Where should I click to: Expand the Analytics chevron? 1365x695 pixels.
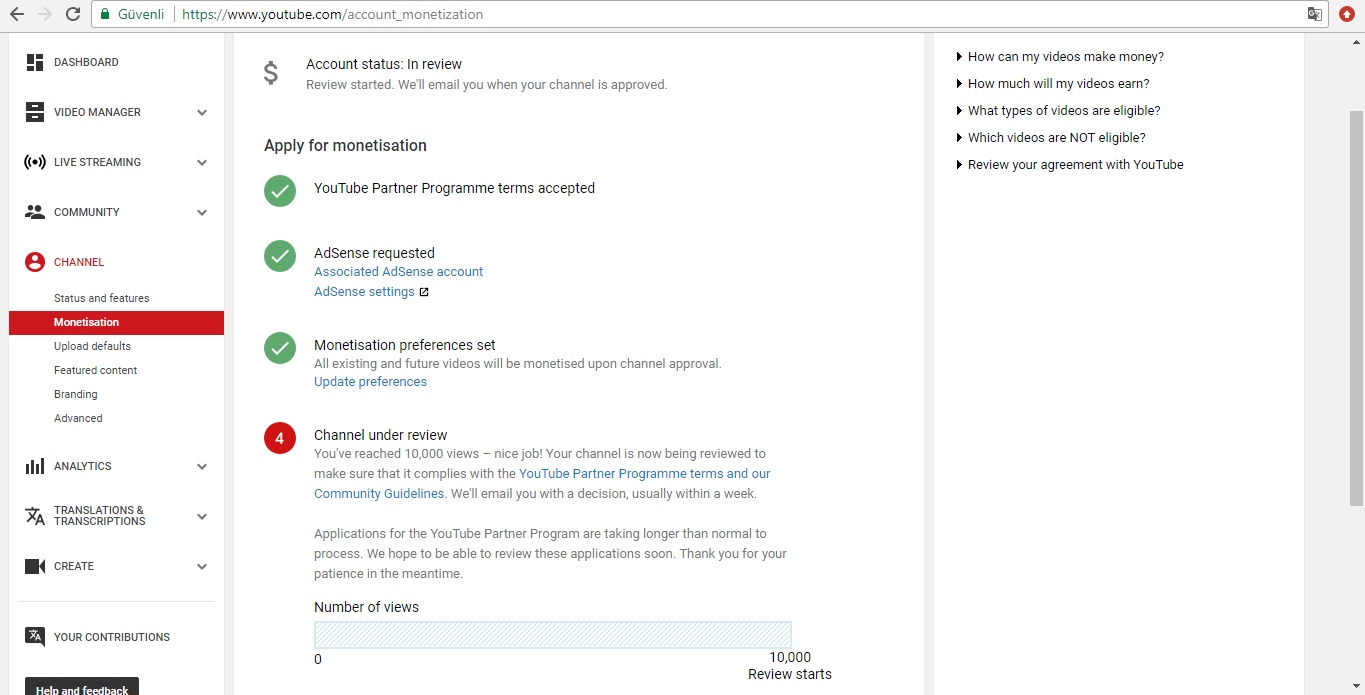pyautogui.click(x=202, y=467)
